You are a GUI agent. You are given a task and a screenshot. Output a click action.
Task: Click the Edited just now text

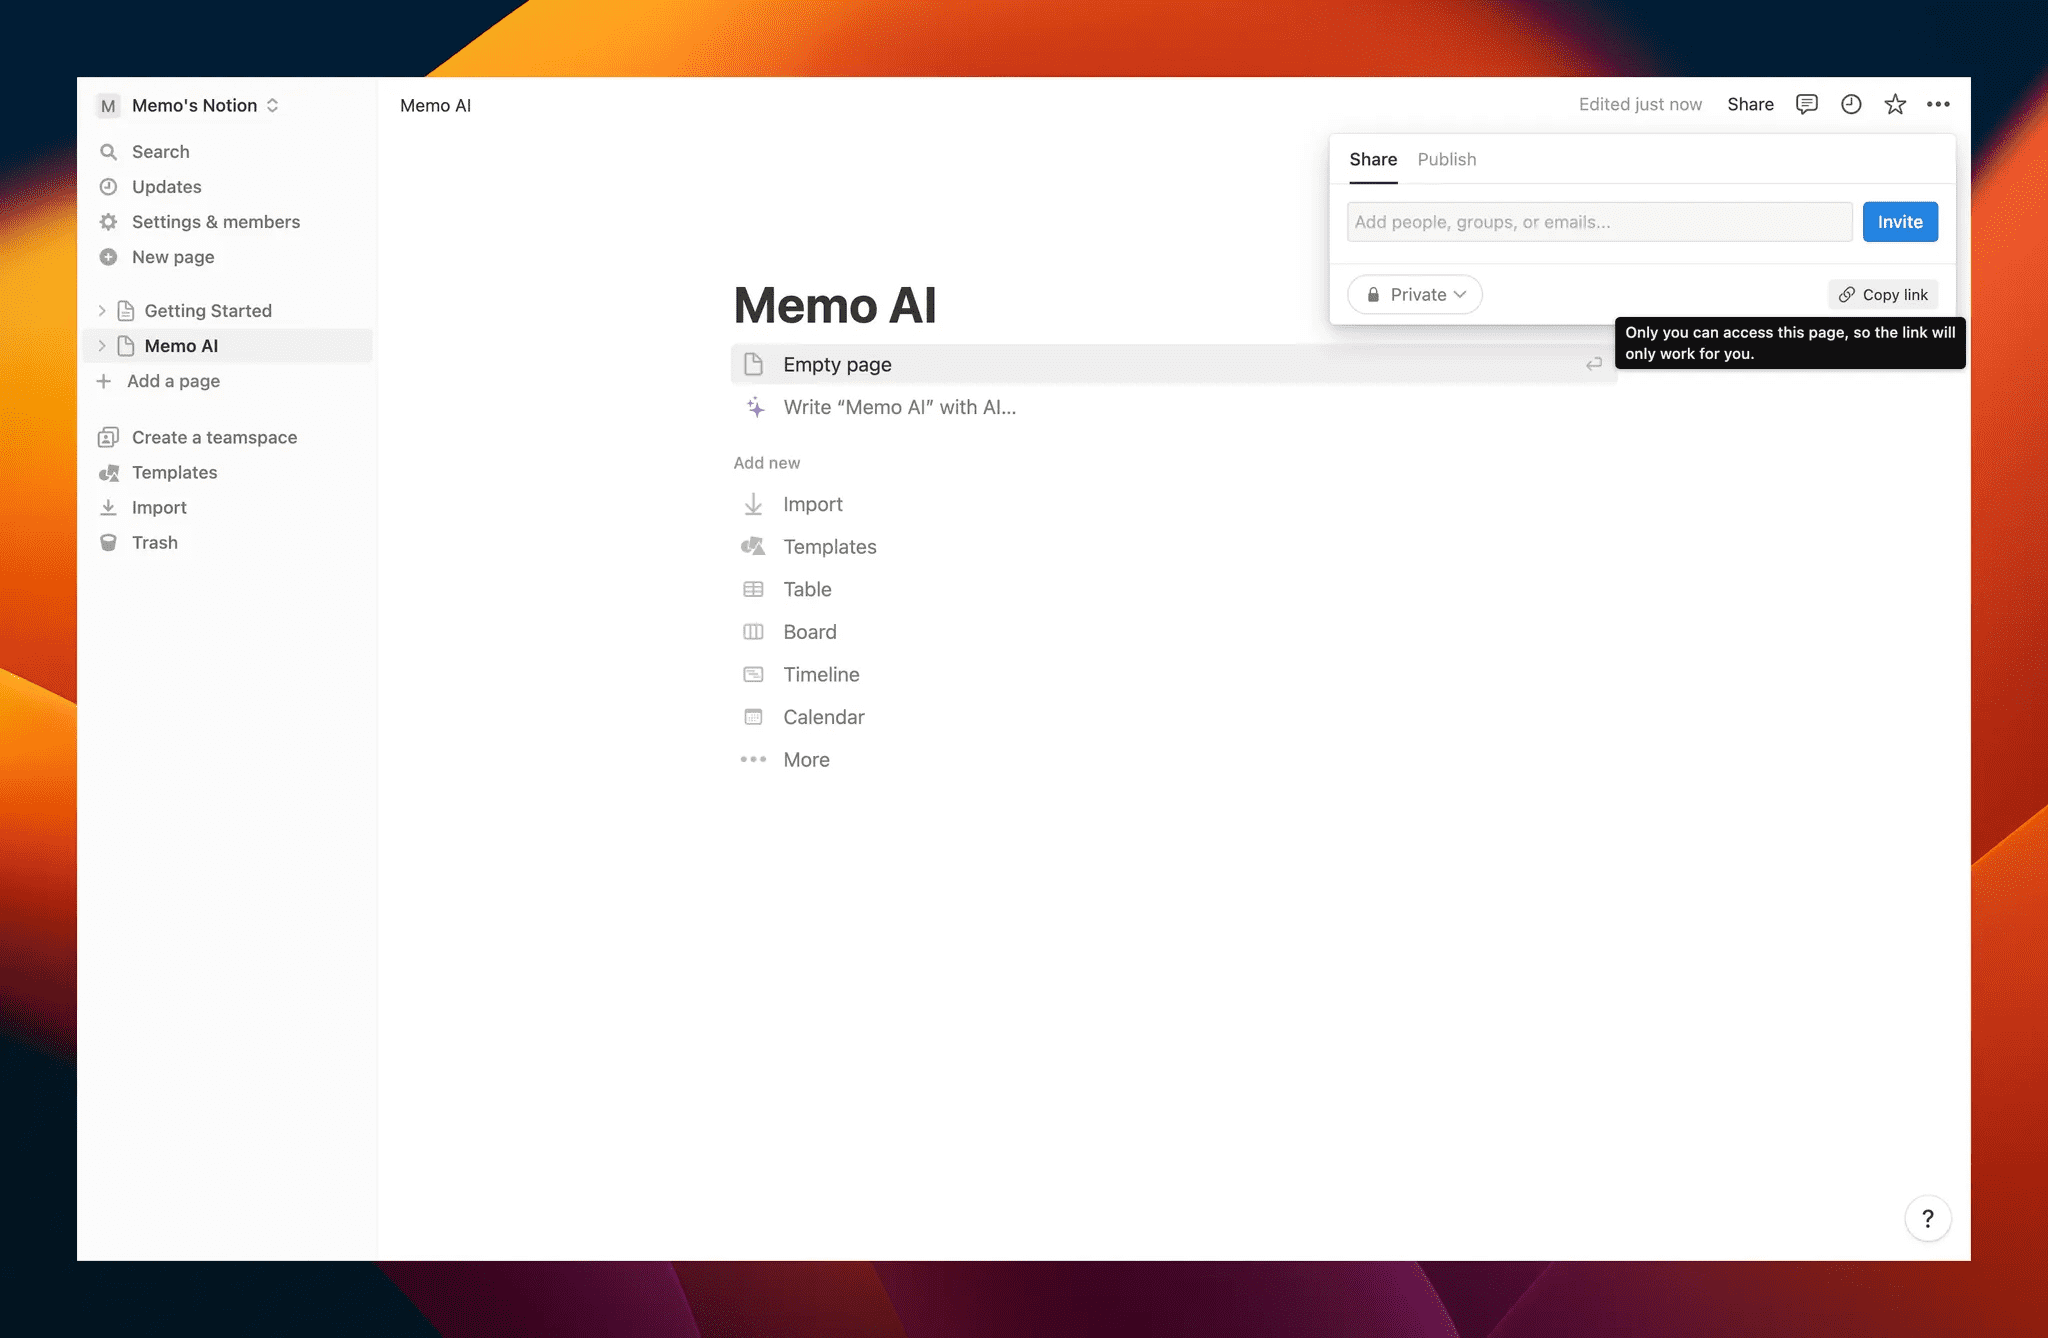1640,104
